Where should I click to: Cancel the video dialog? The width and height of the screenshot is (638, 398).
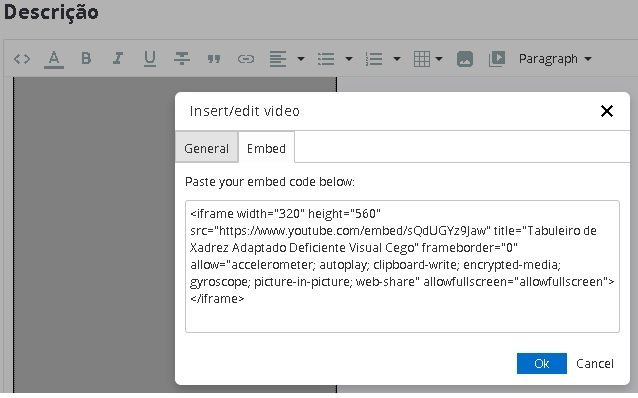pyautogui.click(x=594, y=363)
